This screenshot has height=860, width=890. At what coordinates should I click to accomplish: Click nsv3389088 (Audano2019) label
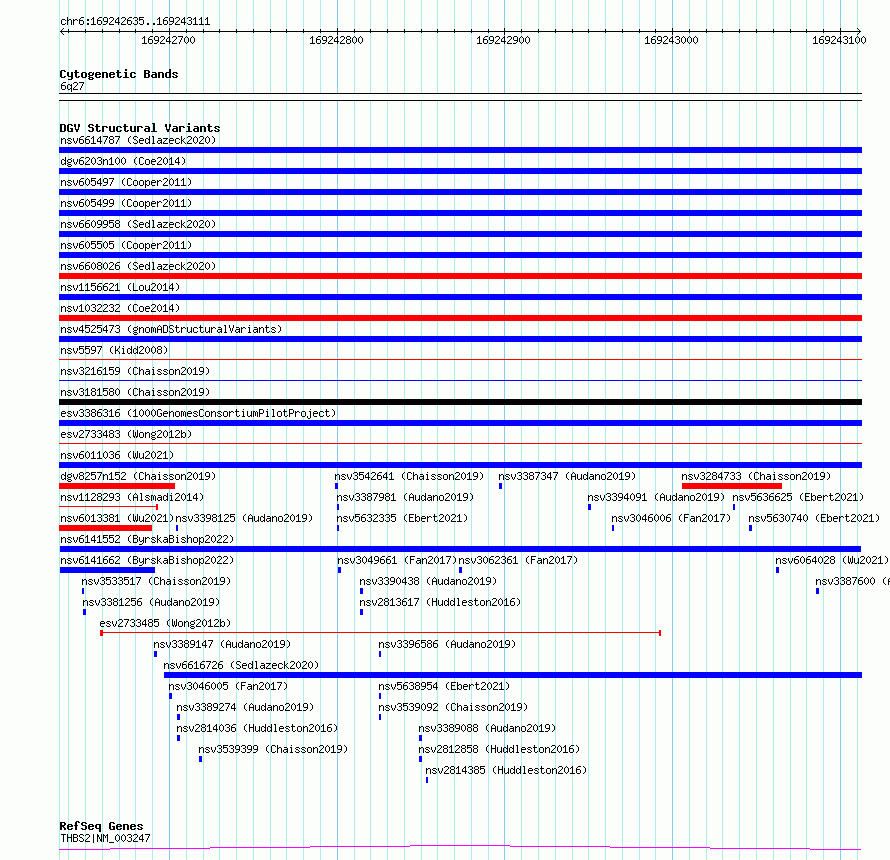[487, 728]
